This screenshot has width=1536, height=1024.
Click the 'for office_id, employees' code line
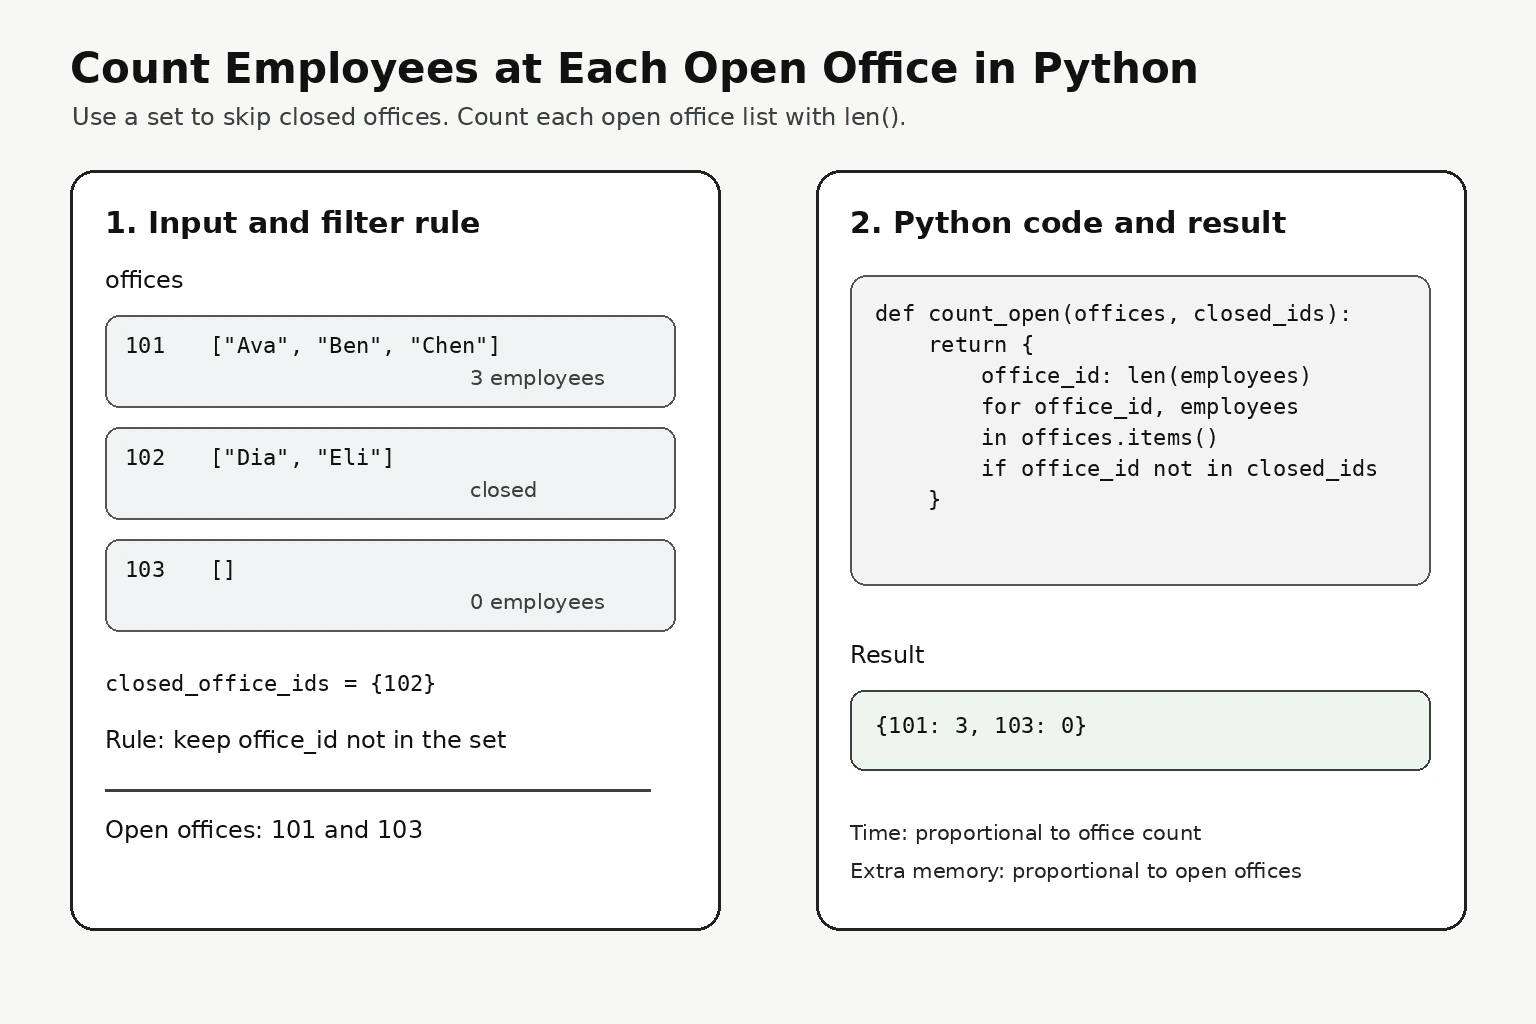click(x=1139, y=407)
